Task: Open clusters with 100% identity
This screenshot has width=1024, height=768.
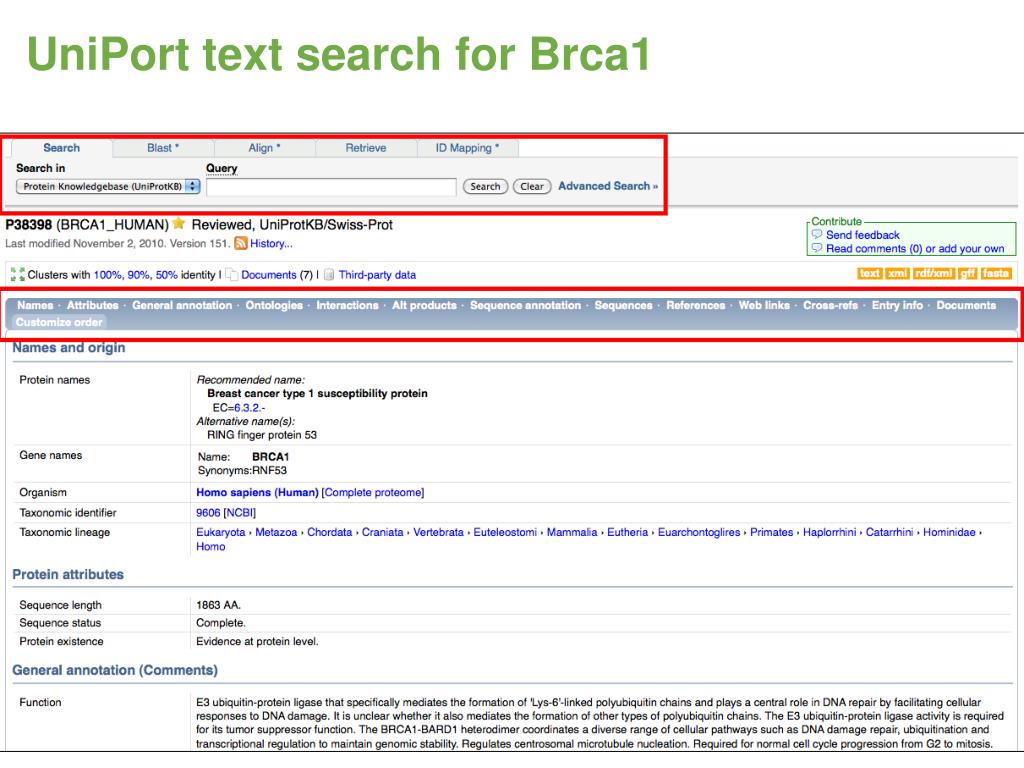Action: 108,275
